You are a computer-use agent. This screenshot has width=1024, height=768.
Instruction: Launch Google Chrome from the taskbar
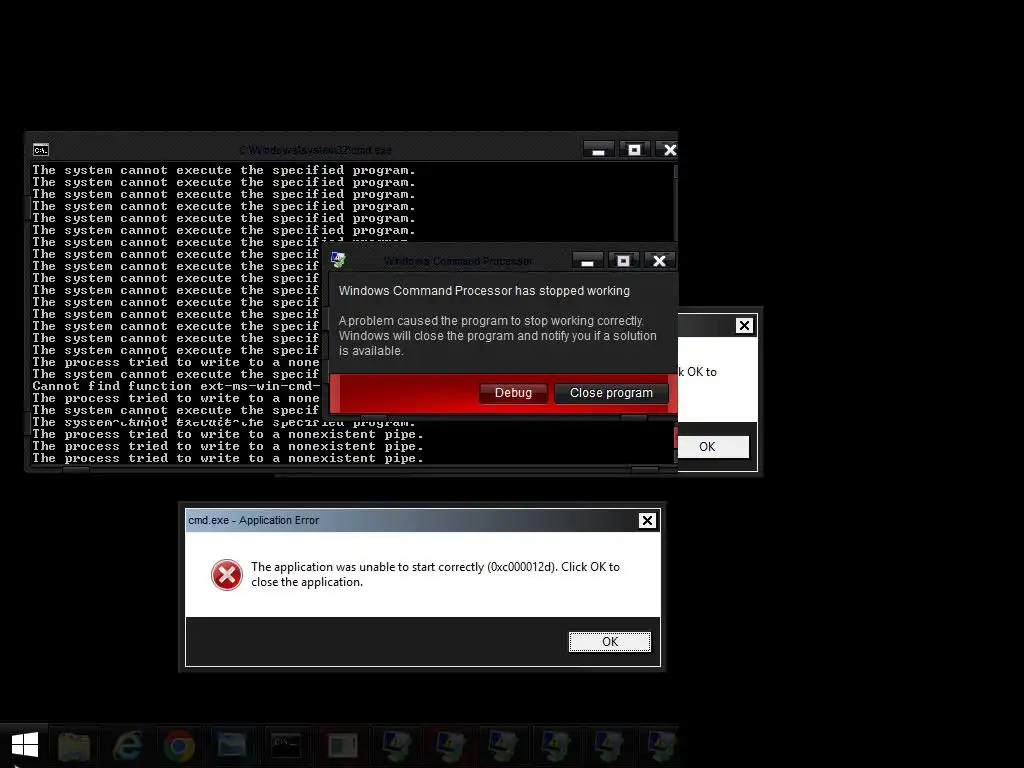tap(179, 746)
